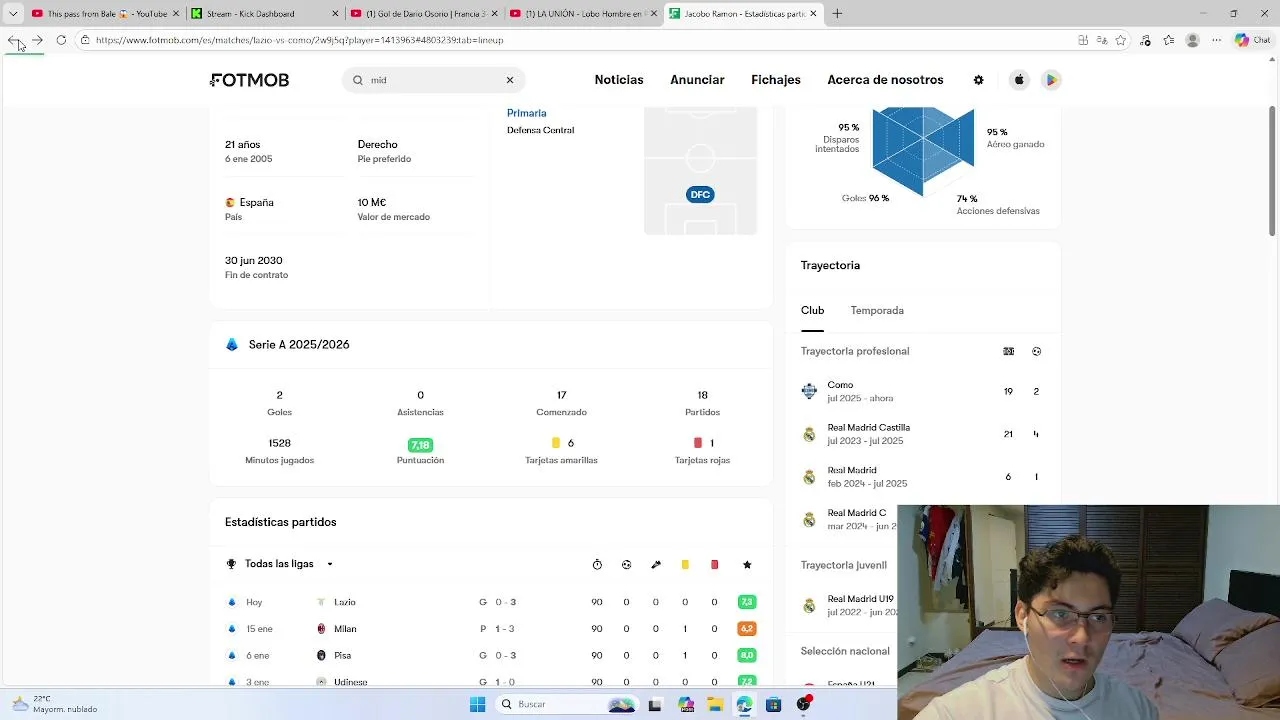This screenshot has height=720, width=1280.
Task: Click the goals icon in Trayectoria header
Action: coord(1036,351)
